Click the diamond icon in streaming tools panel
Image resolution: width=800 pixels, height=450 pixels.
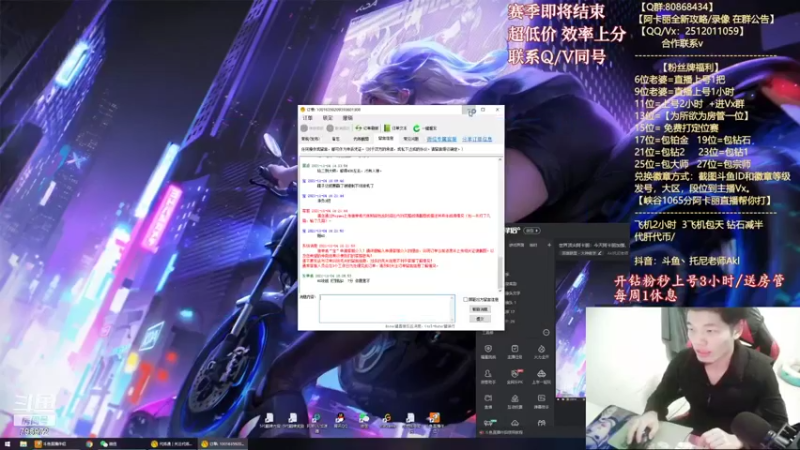coord(541,351)
